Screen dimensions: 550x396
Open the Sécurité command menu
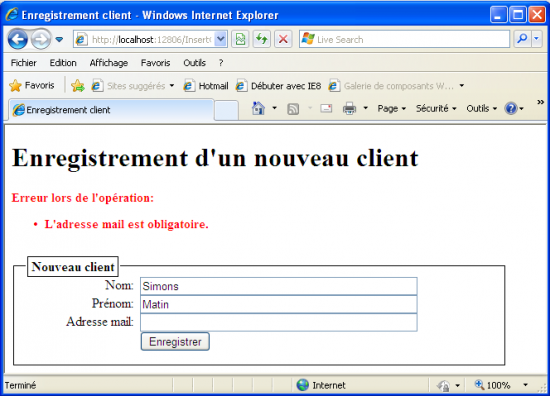click(x=436, y=109)
